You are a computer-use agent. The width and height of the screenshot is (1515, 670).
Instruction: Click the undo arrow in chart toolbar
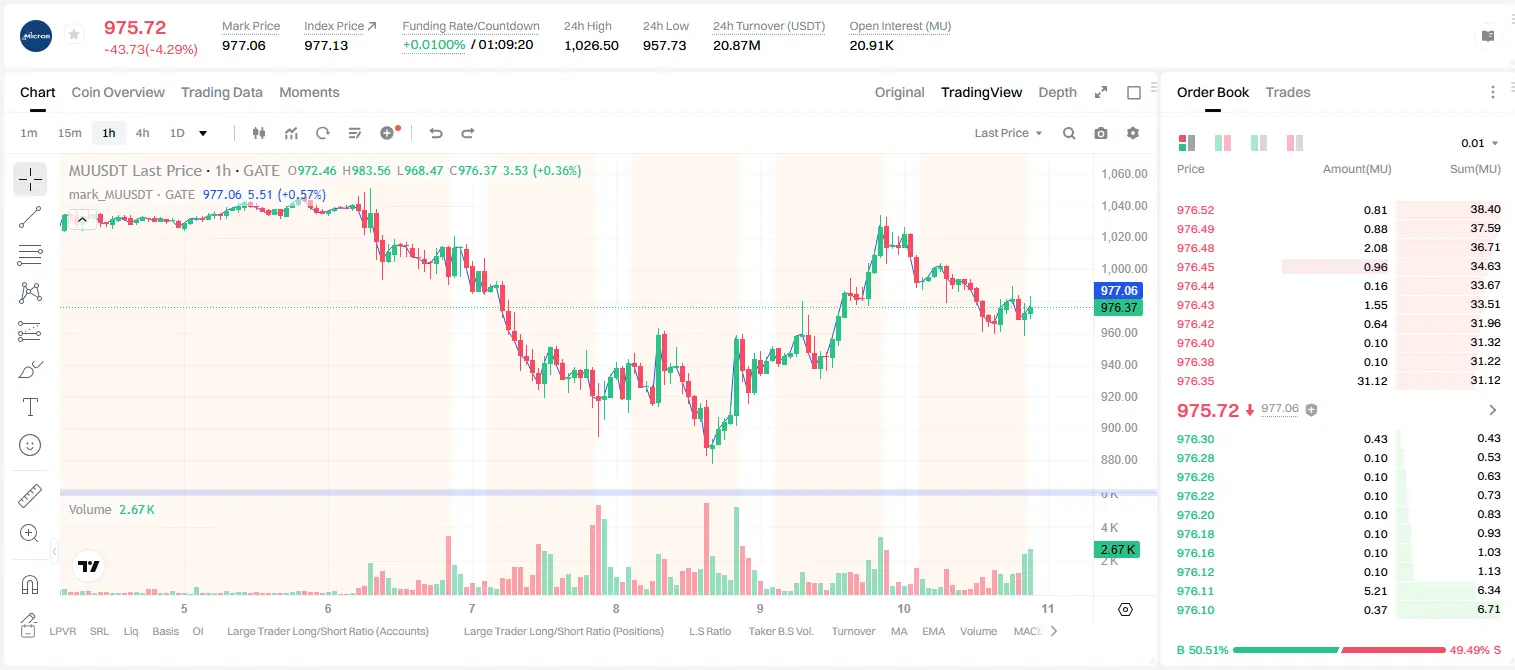(435, 133)
